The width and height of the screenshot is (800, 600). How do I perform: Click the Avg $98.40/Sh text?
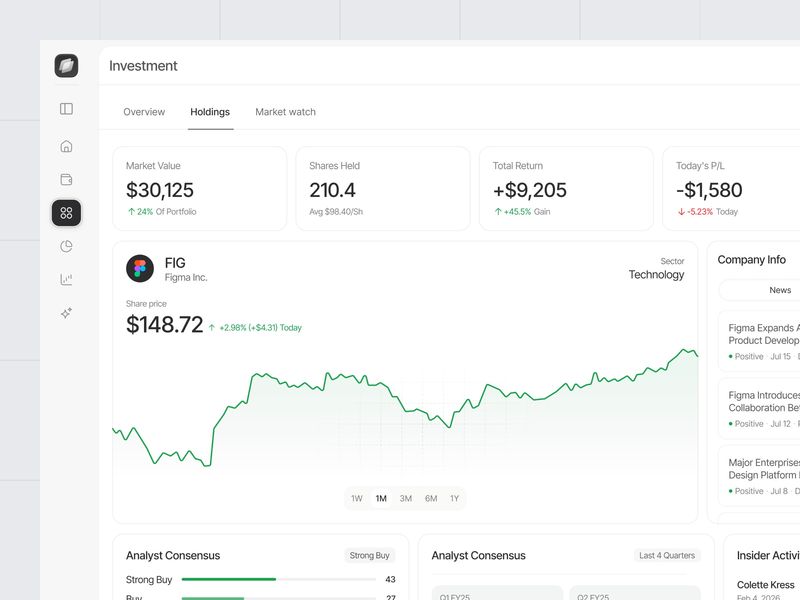336,211
